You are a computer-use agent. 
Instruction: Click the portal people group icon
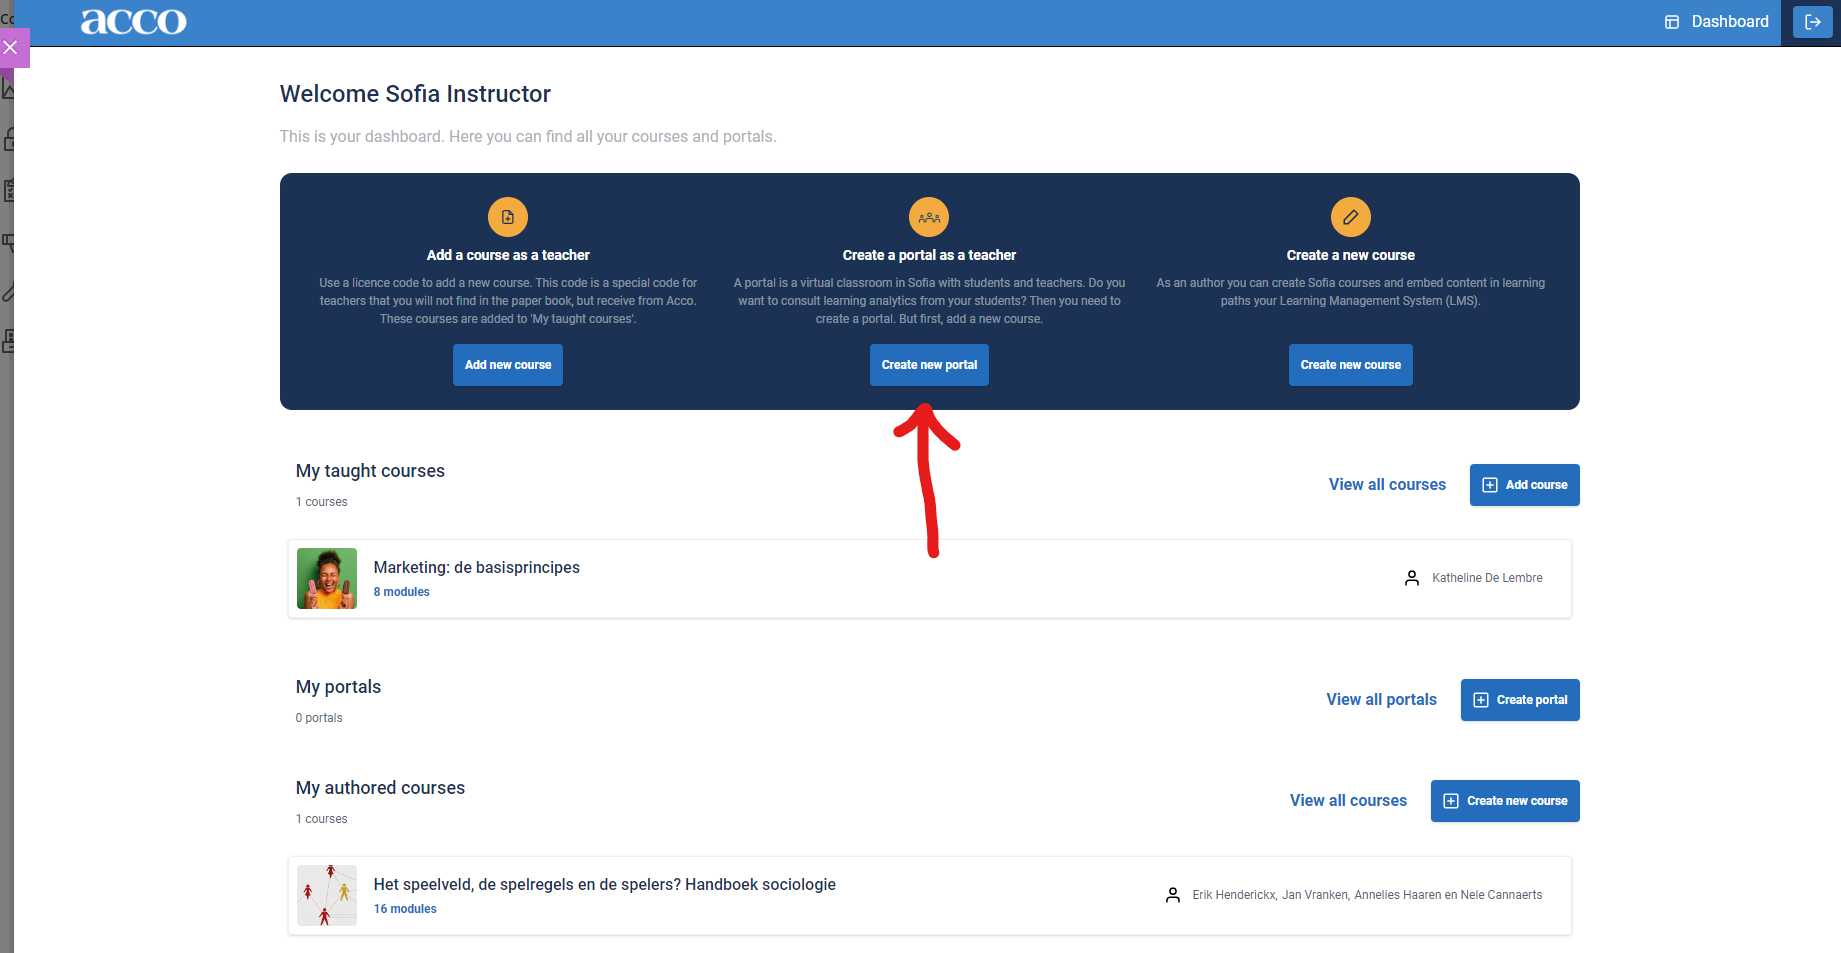click(929, 217)
